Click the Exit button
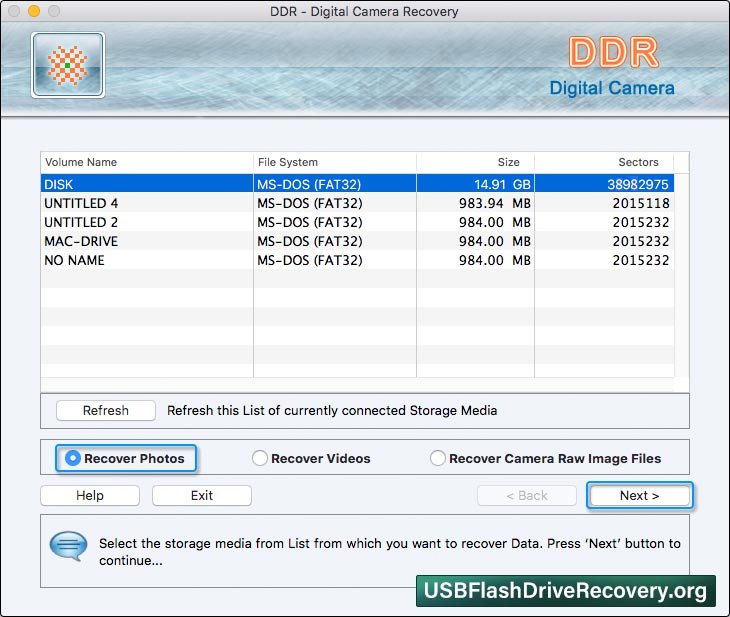The width and height of the screenshot is (730, 617). pos(202,495)
